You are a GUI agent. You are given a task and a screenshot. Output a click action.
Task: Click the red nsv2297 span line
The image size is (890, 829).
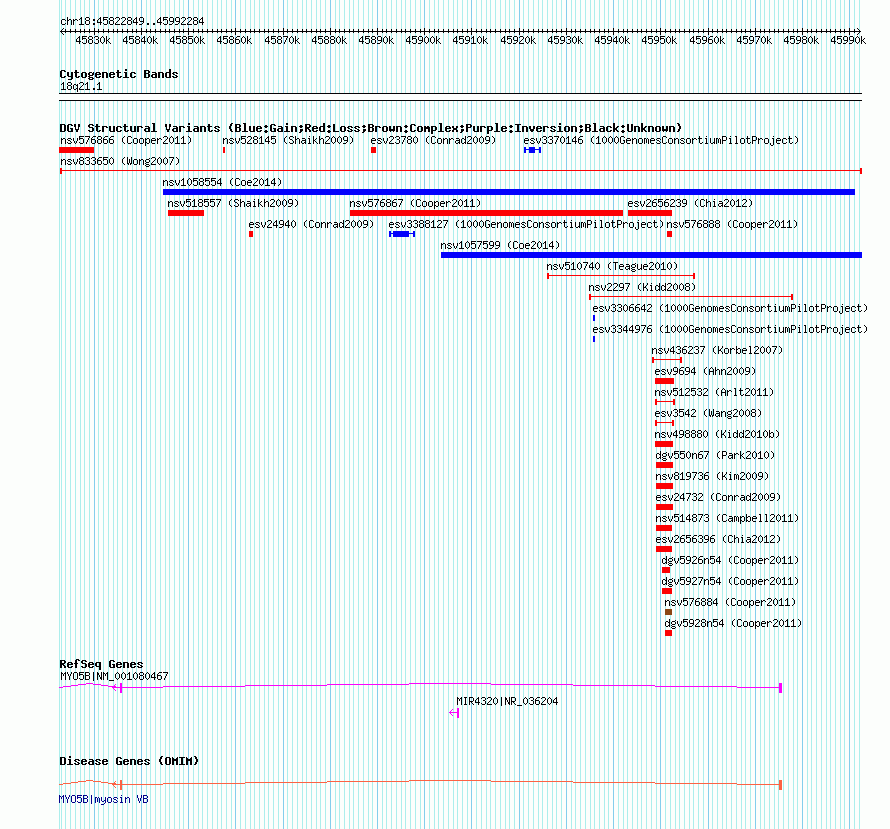coord(691,297)
